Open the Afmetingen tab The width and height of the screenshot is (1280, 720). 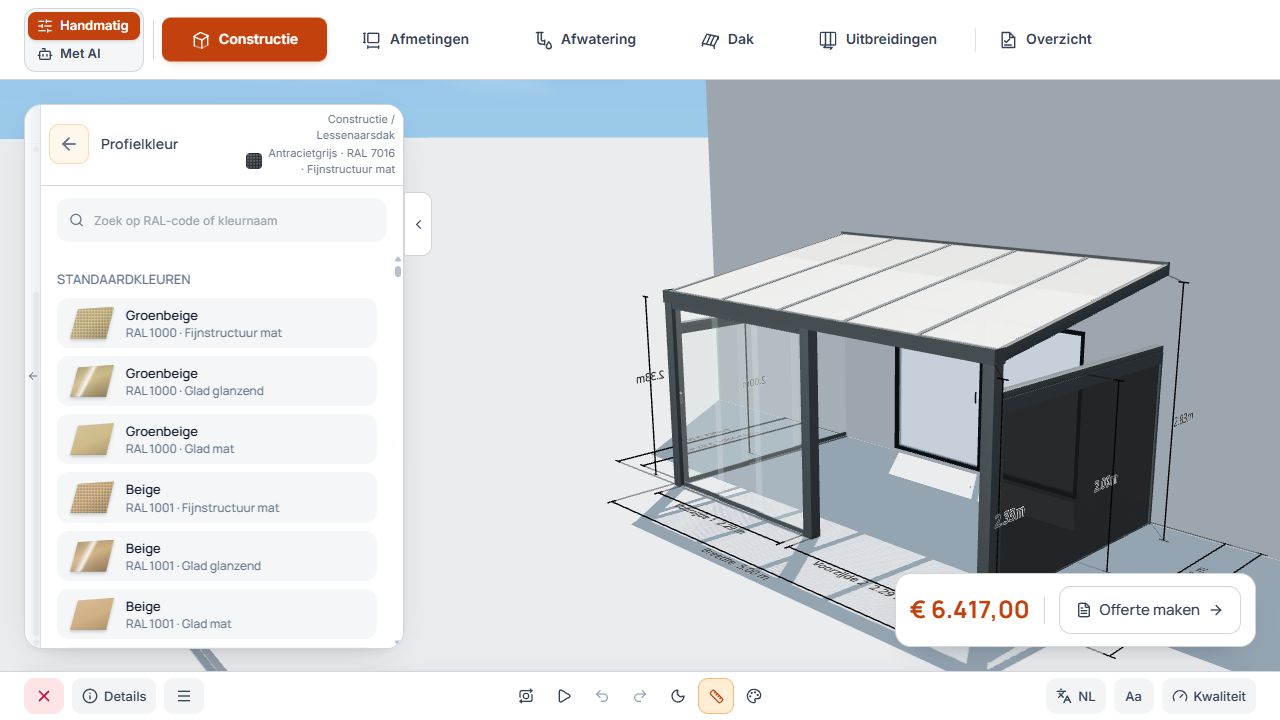click(415, 39)
